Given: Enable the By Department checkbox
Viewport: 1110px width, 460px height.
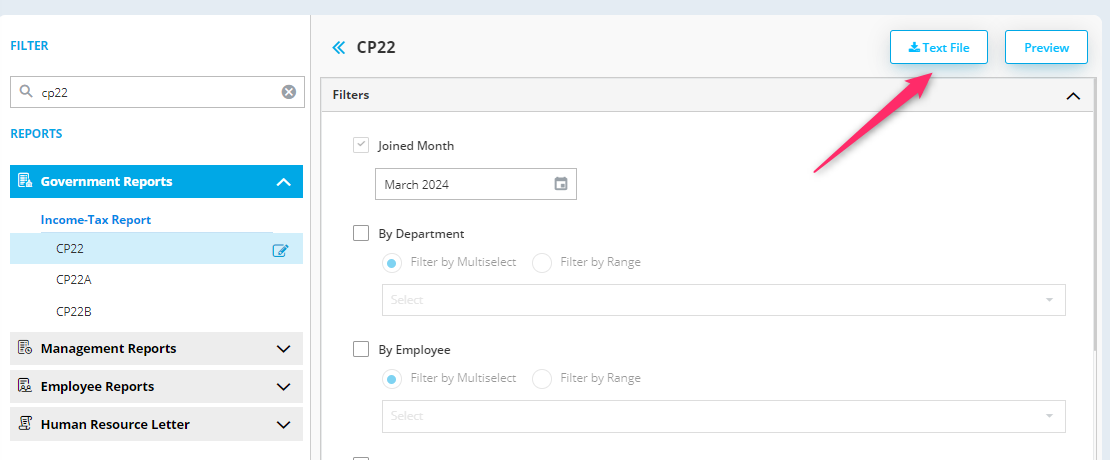Looking at the screenshot, I should coord(362,234).
